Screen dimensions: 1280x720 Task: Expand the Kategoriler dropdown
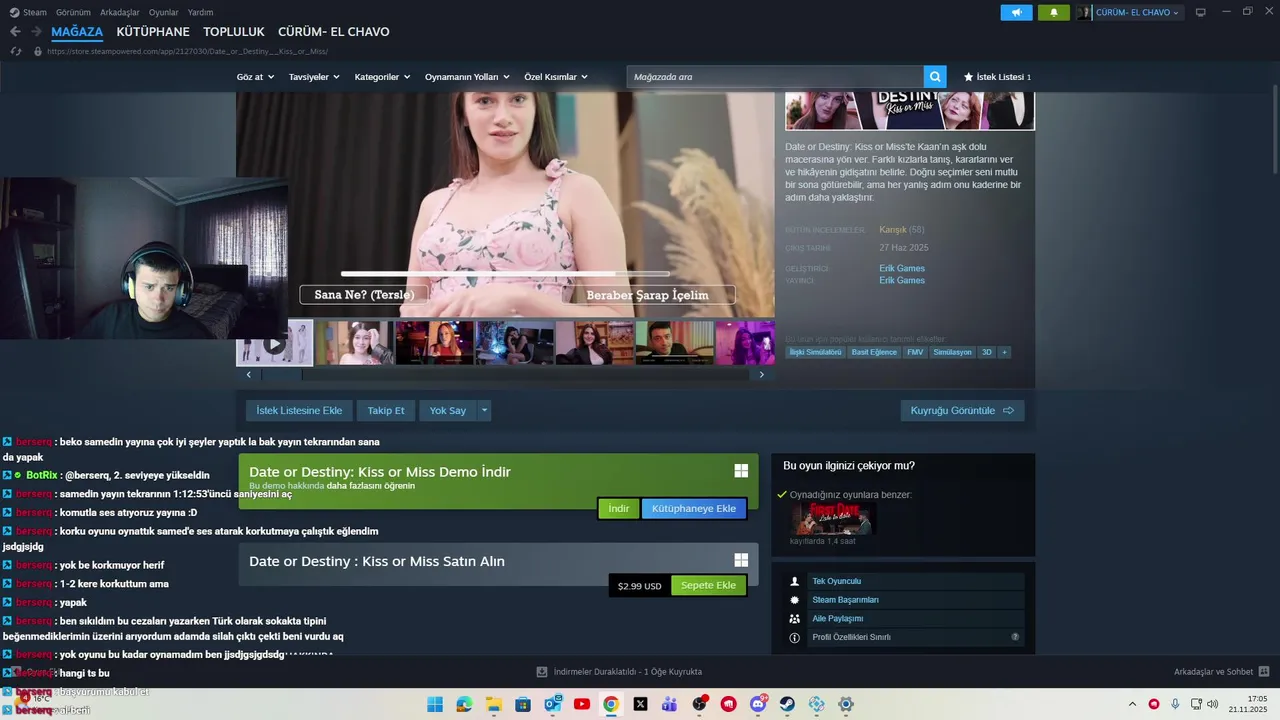pos(382,77)
